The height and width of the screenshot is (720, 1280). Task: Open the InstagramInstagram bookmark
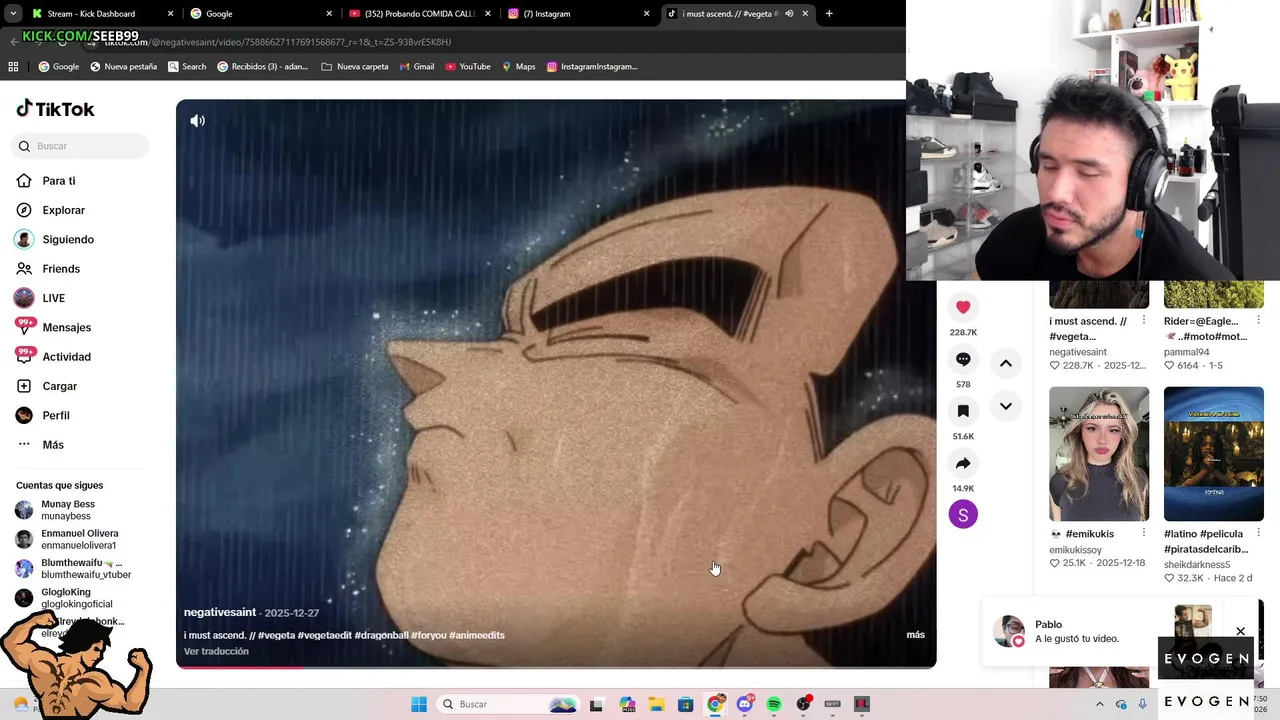coord(592,67)
